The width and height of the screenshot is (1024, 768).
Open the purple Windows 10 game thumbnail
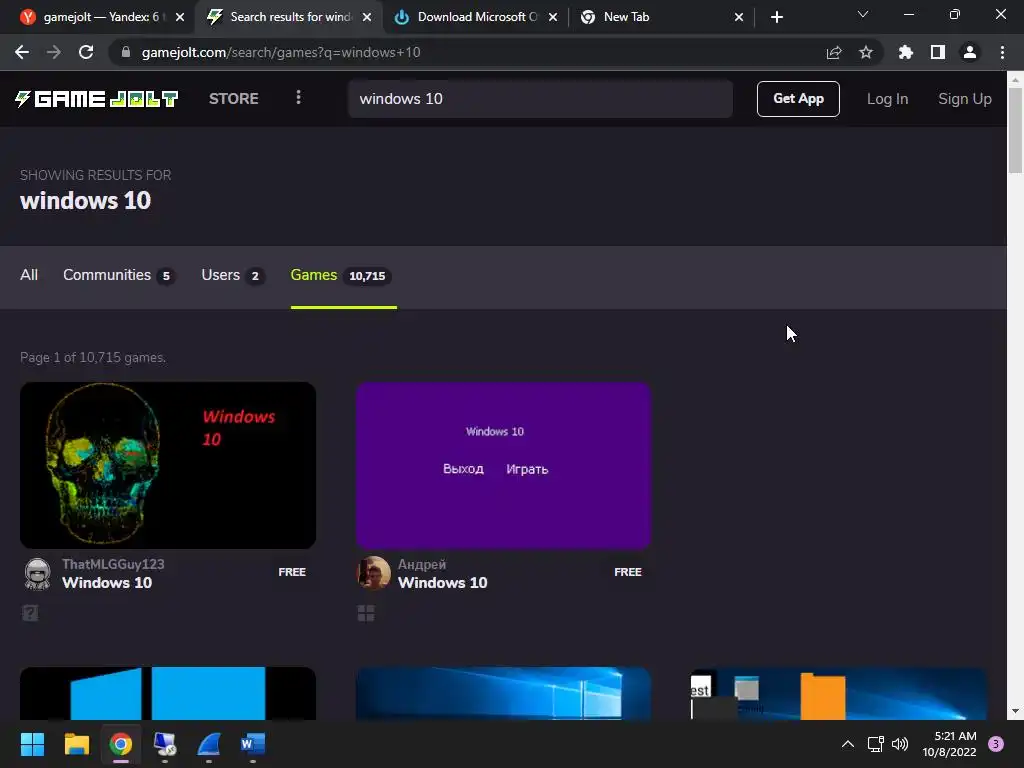click(x=504, y=465)
